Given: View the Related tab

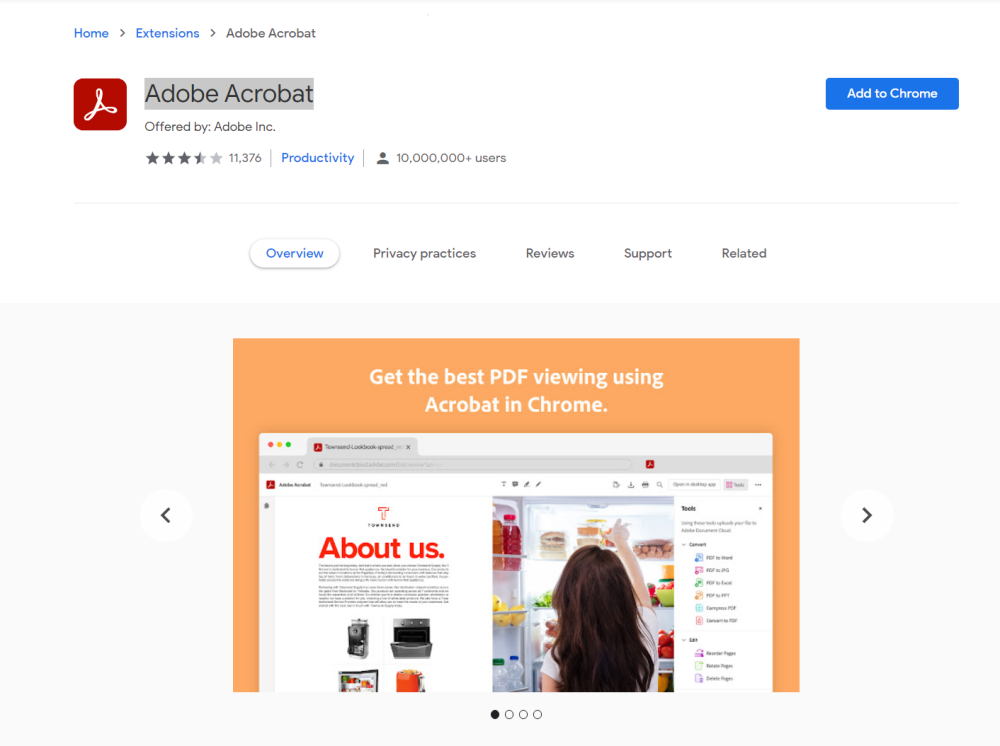Looking at the screenshot, I should 744,253.
